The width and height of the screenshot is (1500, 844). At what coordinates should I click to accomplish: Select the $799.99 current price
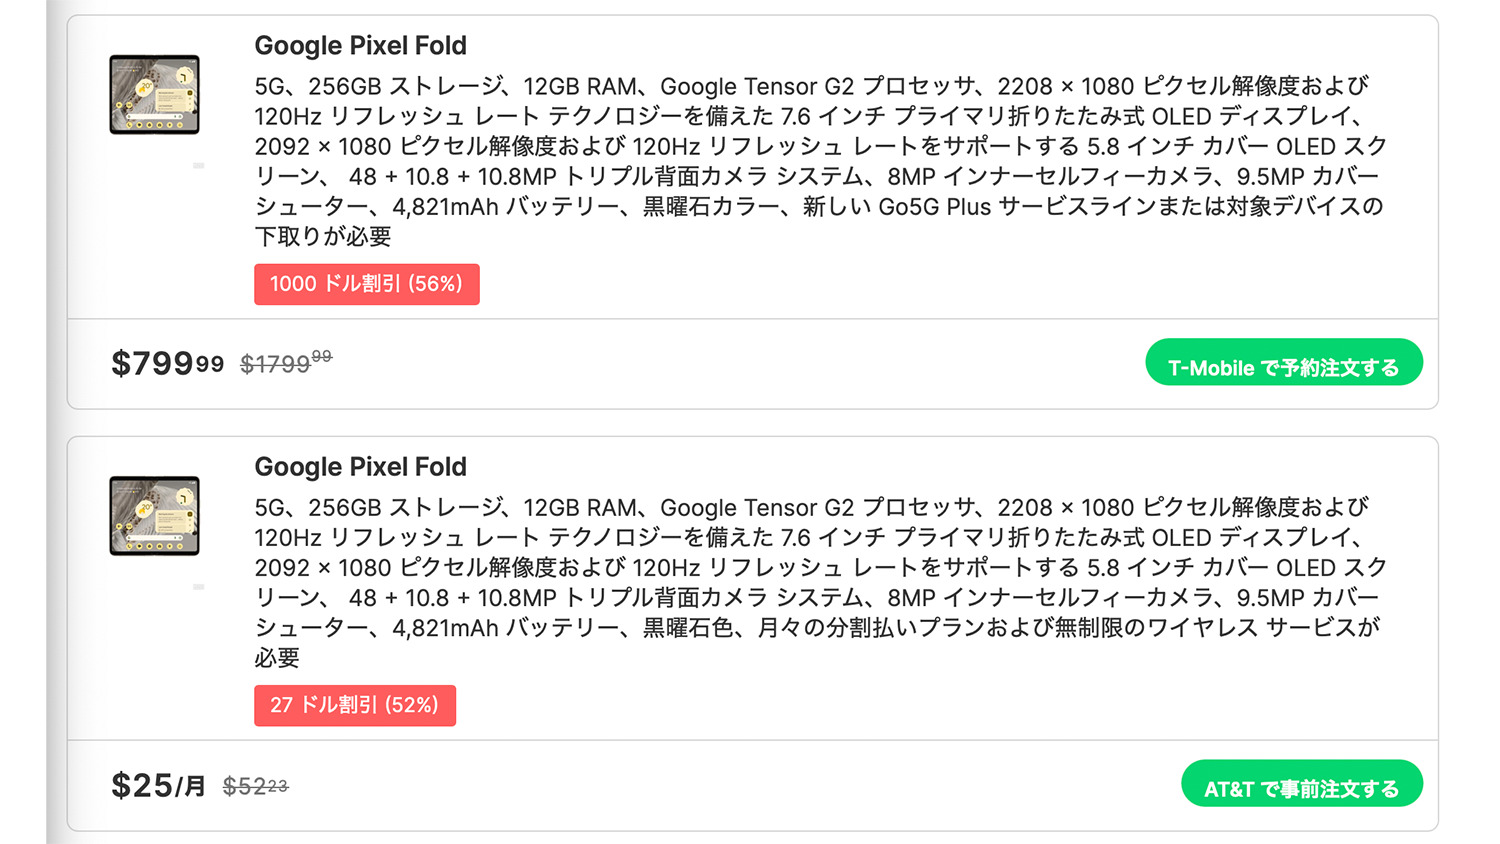pos(167,363)
